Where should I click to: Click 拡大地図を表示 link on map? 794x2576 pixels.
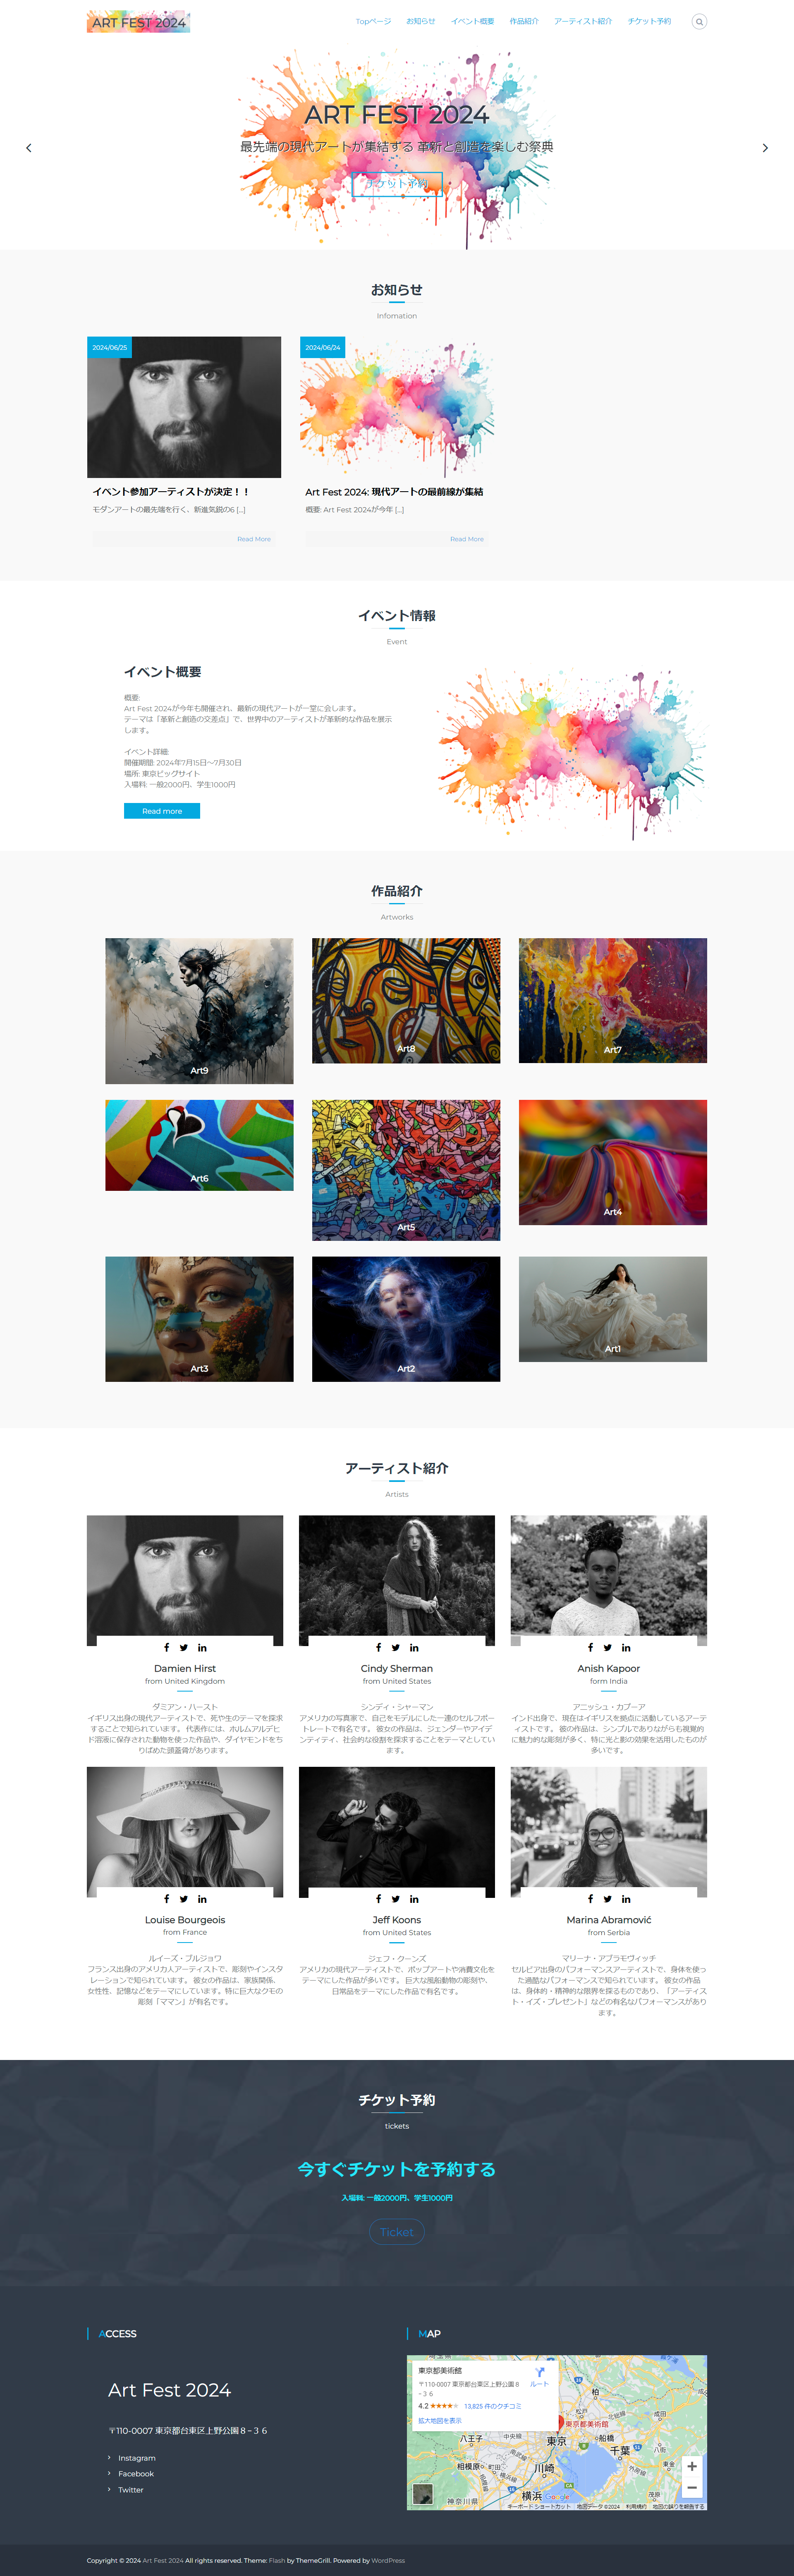[x=440, y=2421]
